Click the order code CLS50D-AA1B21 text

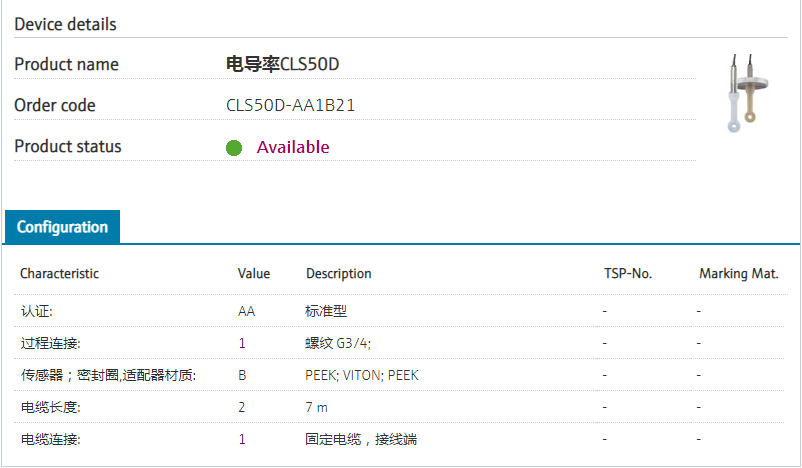point(291,105)
